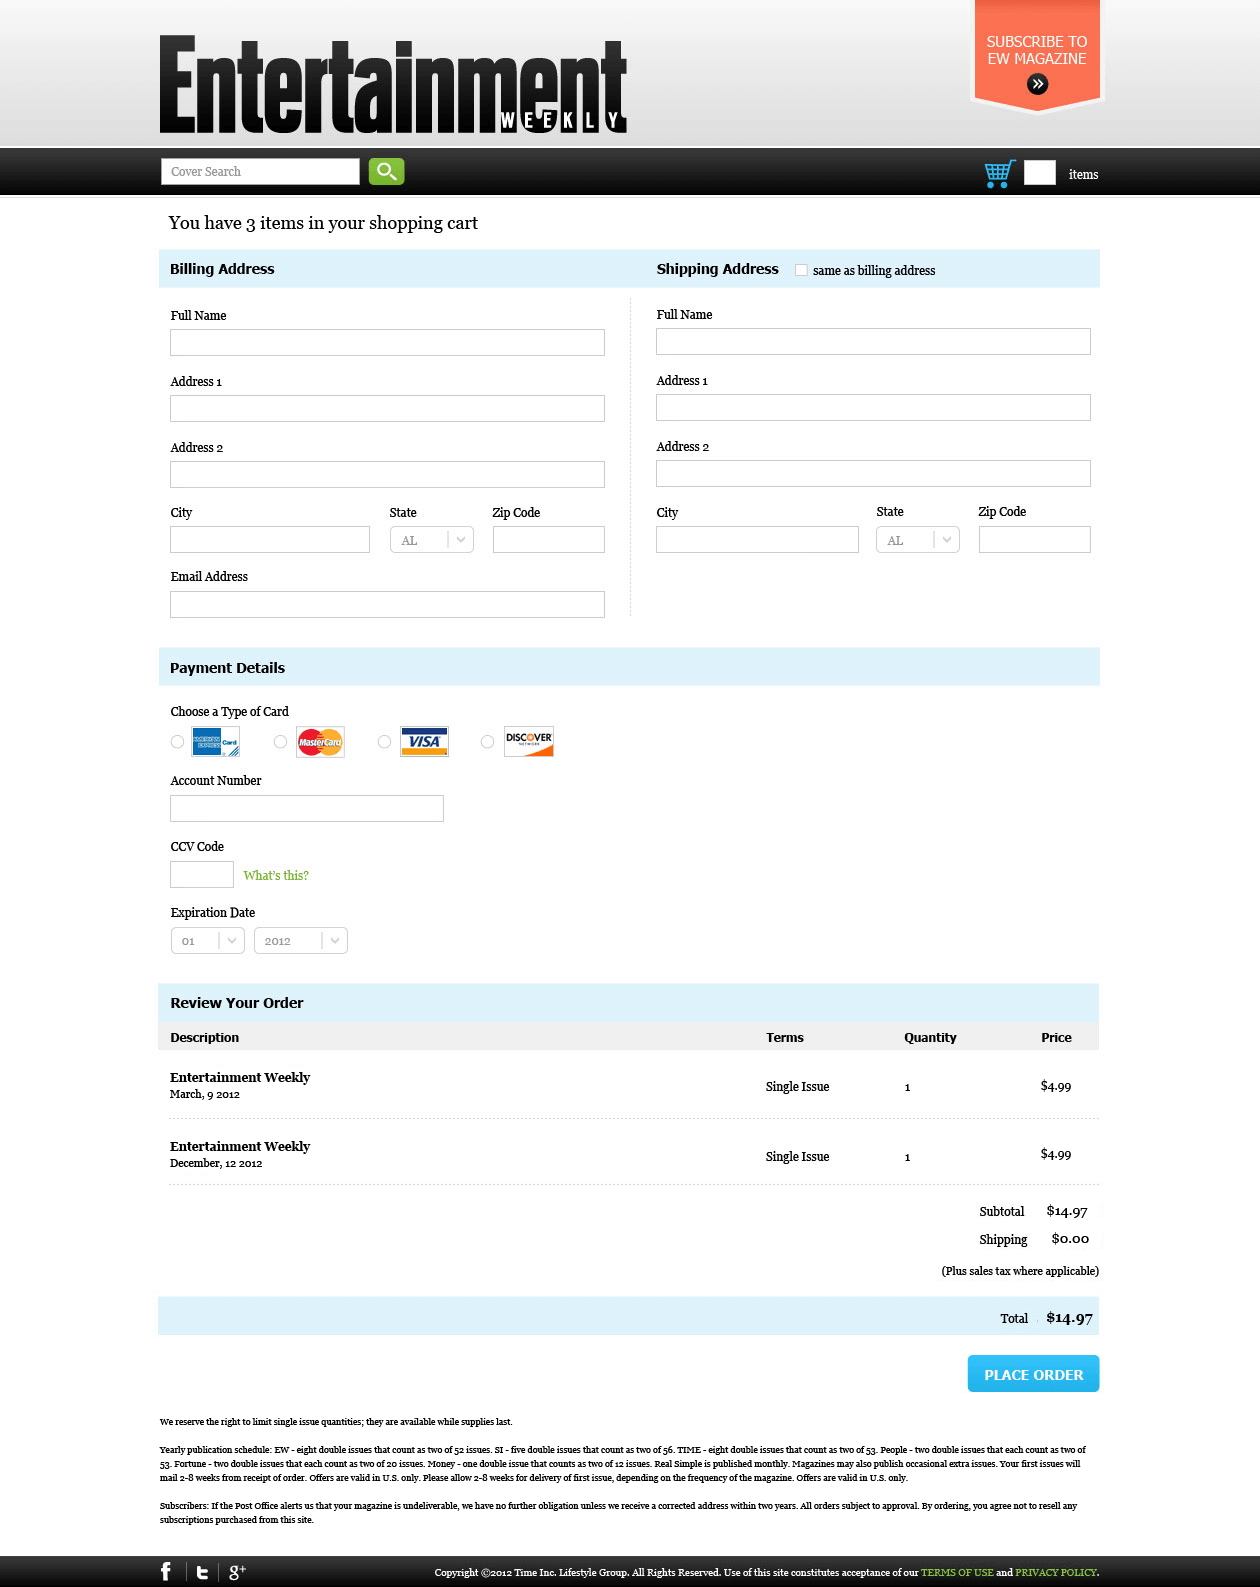Select the Discover radio button
Screen dimensions: 1260x1587
[x=487, y=742]
